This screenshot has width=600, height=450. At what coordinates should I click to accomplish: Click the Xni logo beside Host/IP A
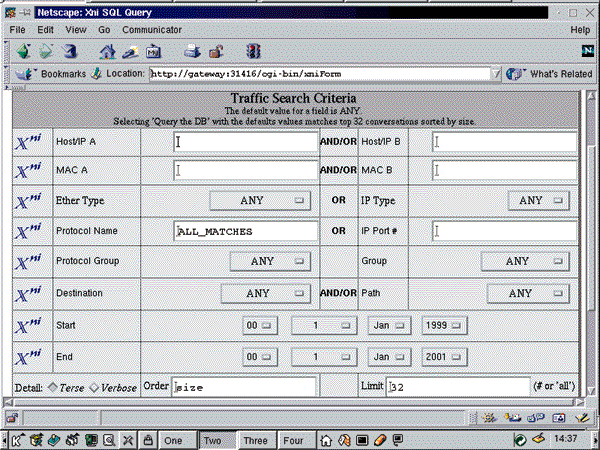28,143
